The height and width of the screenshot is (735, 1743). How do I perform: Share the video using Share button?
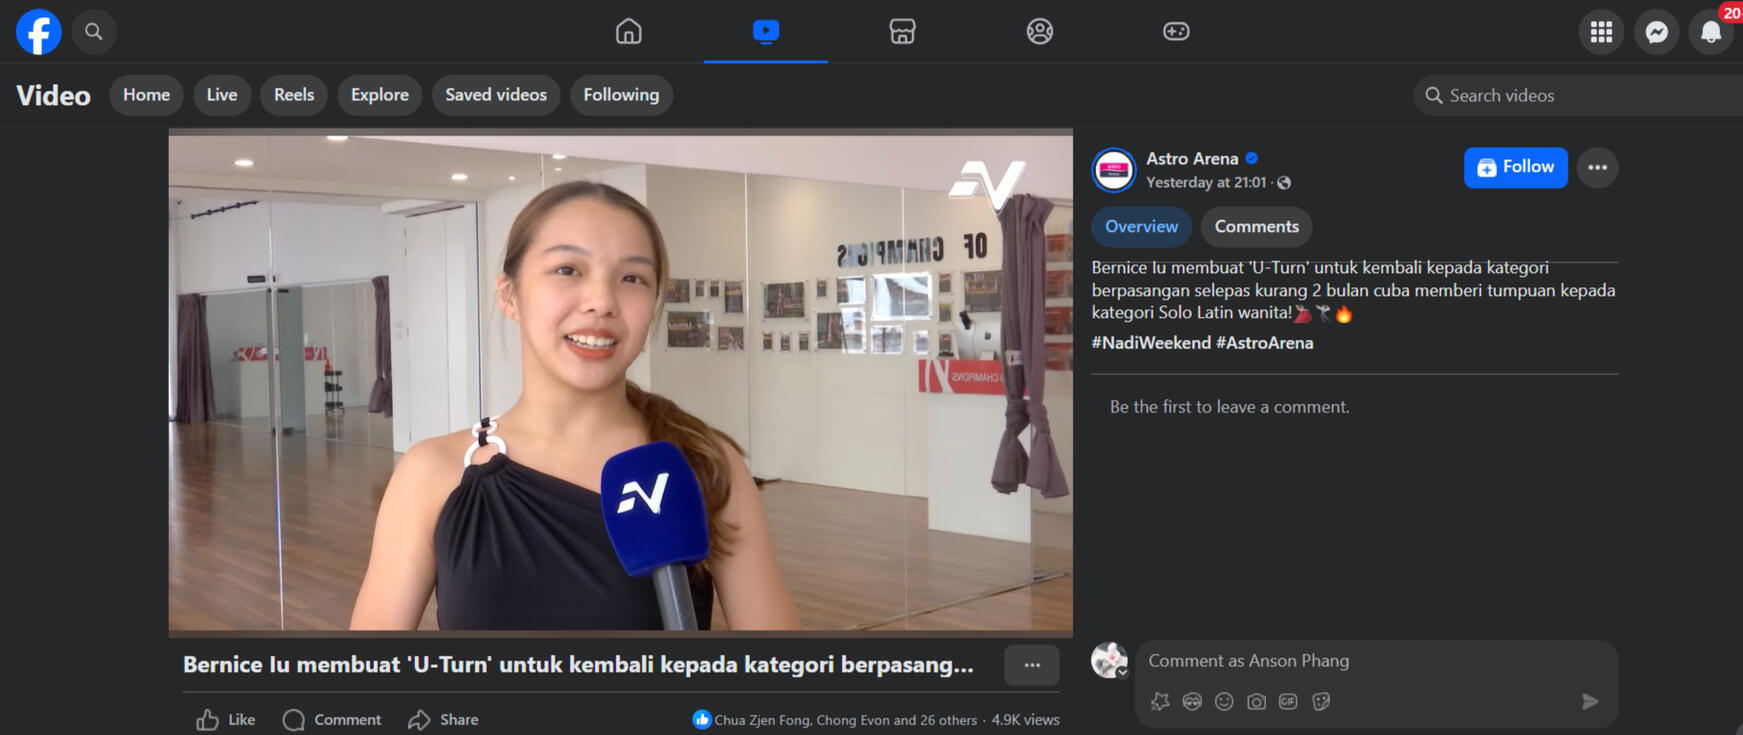[444, 720]
